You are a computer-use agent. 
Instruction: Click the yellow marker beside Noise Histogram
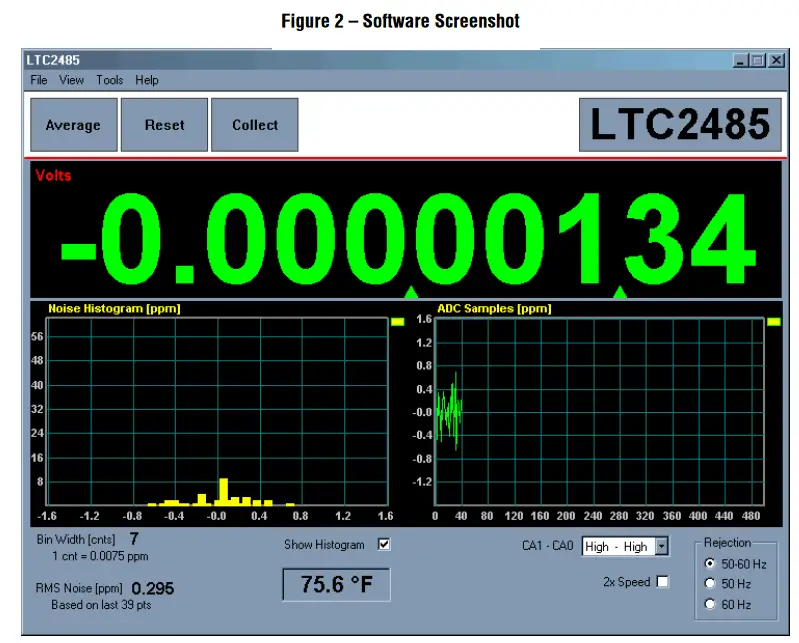click(397, 322)
